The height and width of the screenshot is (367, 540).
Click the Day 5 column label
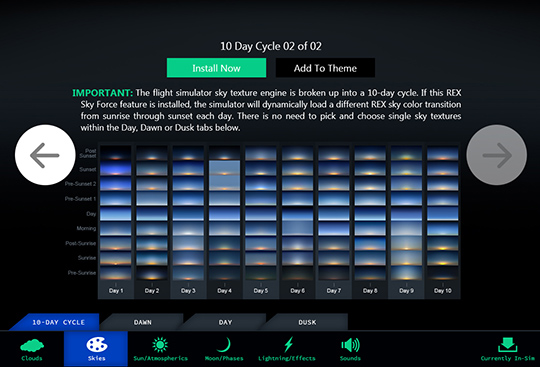pyautogui.click(x=261, y=291)
